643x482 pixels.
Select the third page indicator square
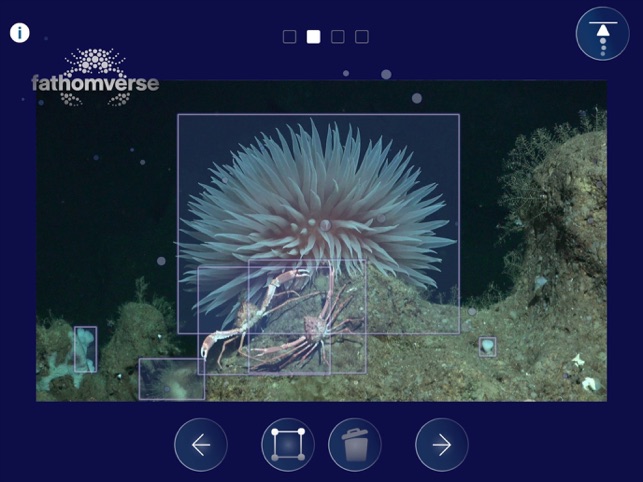[338, 37]
